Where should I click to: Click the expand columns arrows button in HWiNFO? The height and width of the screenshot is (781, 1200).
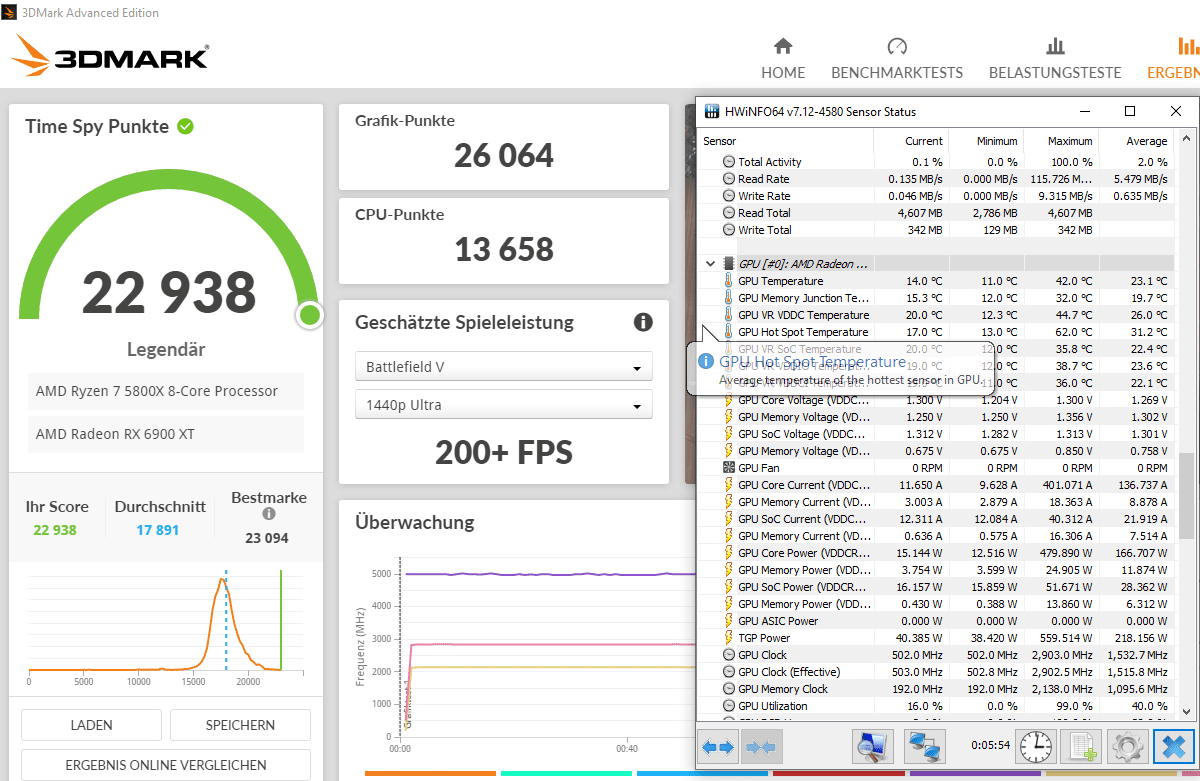[x=719, y=746]
